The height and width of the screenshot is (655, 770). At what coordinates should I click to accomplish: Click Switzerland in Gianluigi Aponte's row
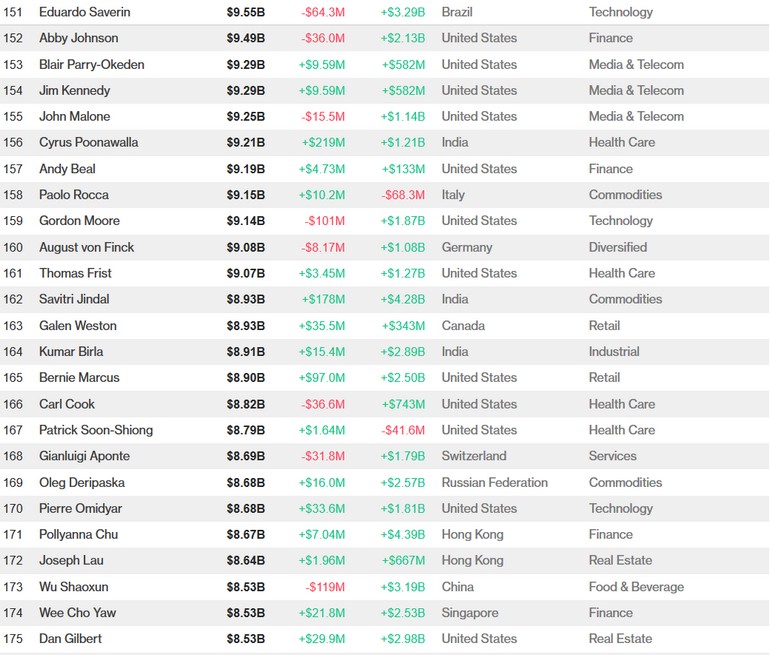[474, 456]
